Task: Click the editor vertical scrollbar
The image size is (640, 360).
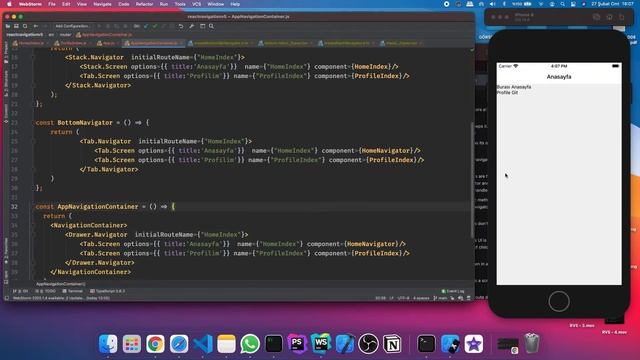Action: click(472, 180)
